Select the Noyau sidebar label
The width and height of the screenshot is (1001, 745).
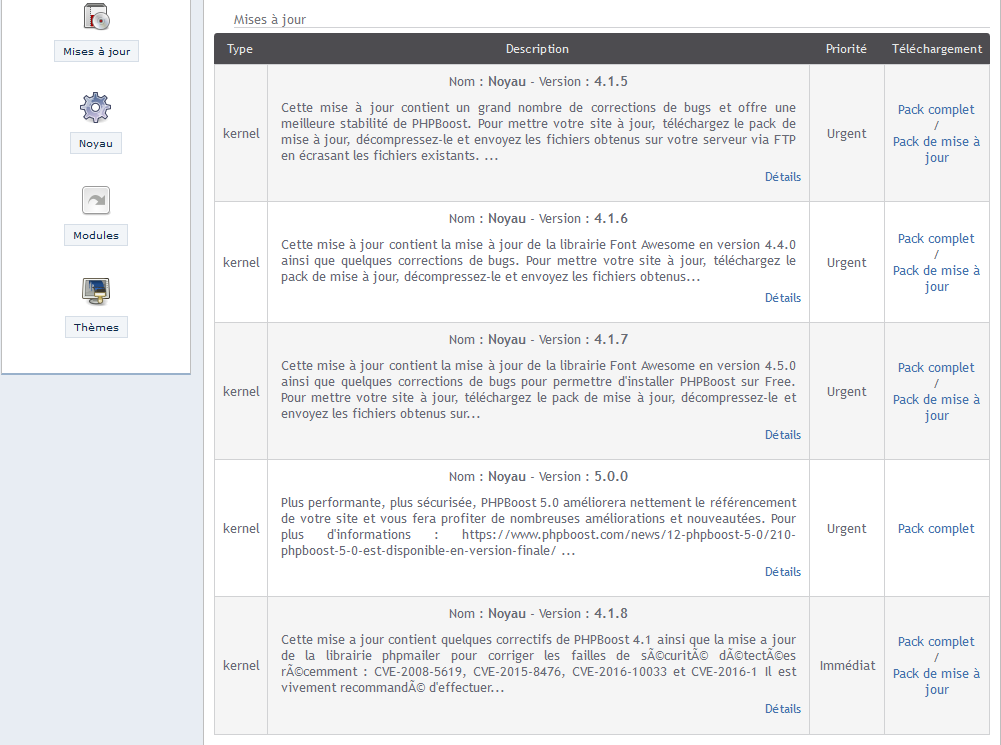(96, 144)
